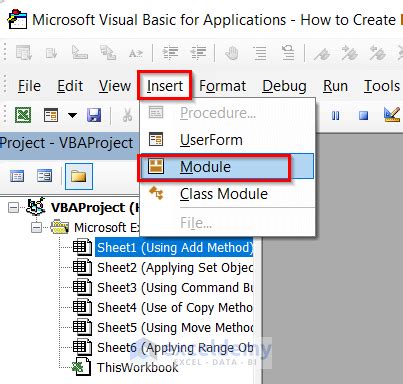Viewport: 403px width, 384px height.
Task: Click the VBA application icon in title bar
Action: pyautogui.click(x=17, y=20)
